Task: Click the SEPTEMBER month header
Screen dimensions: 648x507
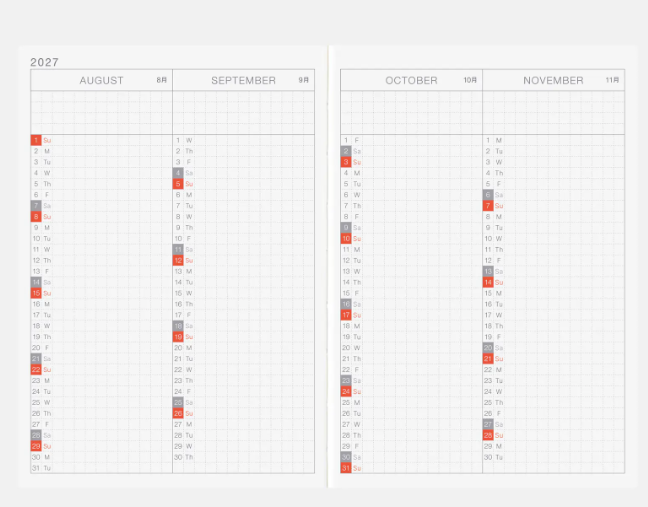Action: coord(243,80)
